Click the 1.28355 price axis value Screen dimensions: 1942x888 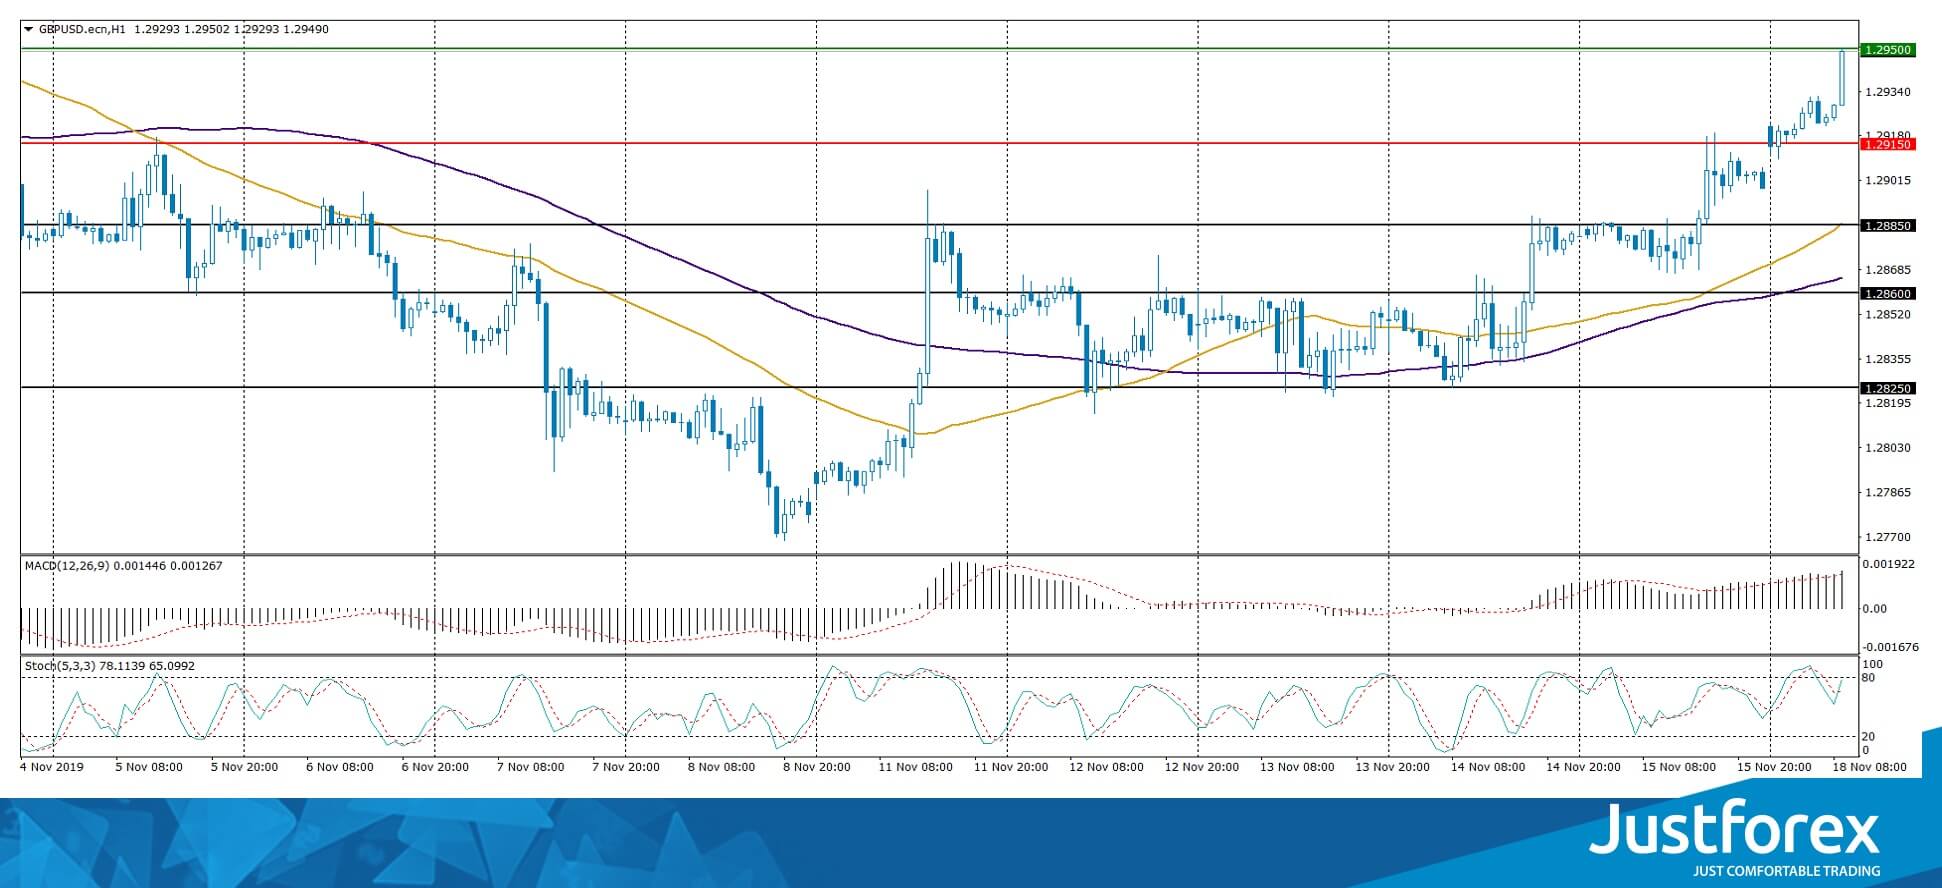[1886, 359]
